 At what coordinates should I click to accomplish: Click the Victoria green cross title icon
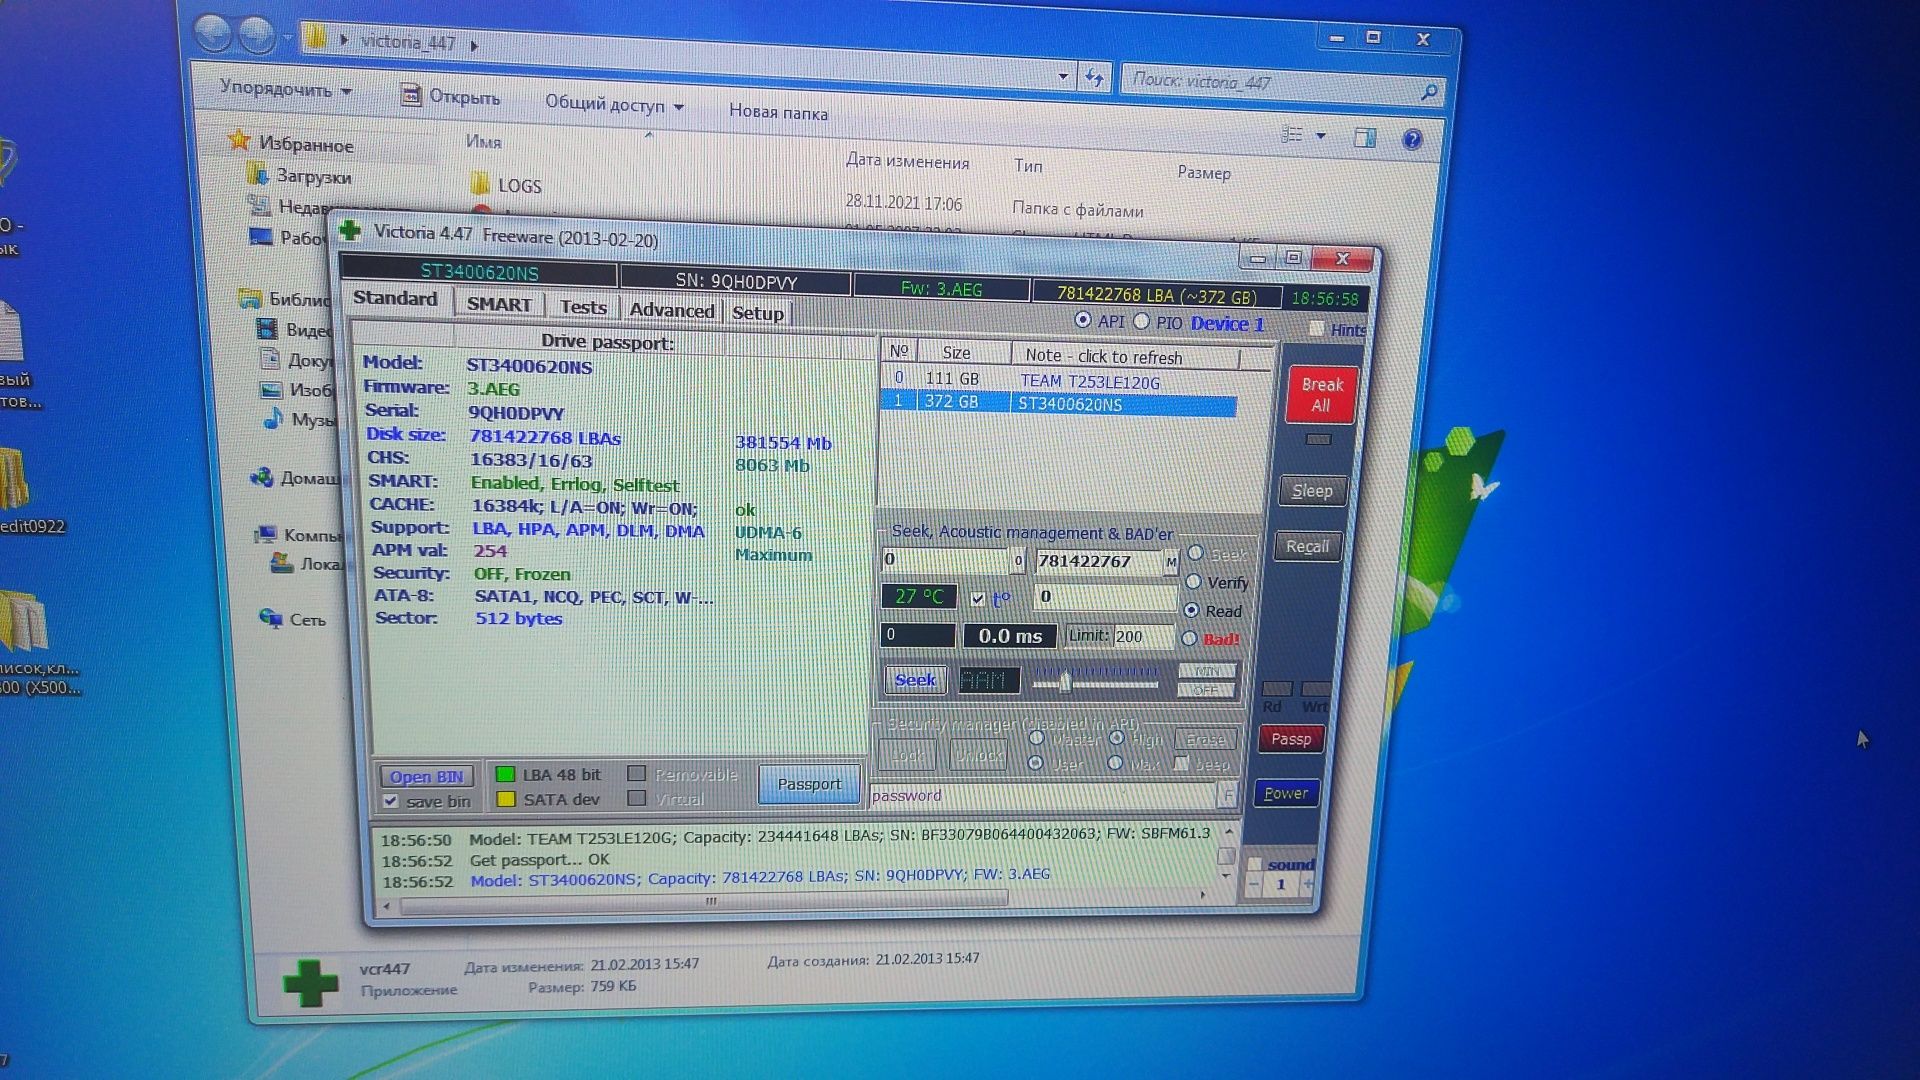[349, 231]
